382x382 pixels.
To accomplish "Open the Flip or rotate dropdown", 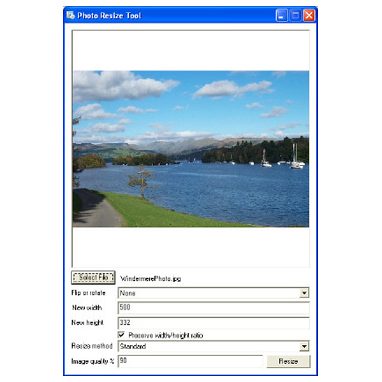I will [x=214, y=293].
